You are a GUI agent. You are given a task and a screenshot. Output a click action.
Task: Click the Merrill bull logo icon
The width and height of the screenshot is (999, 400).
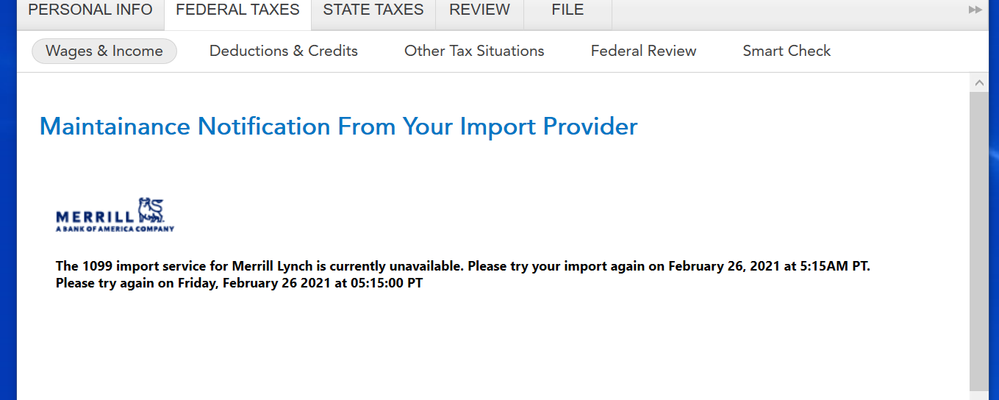(151, 210)
